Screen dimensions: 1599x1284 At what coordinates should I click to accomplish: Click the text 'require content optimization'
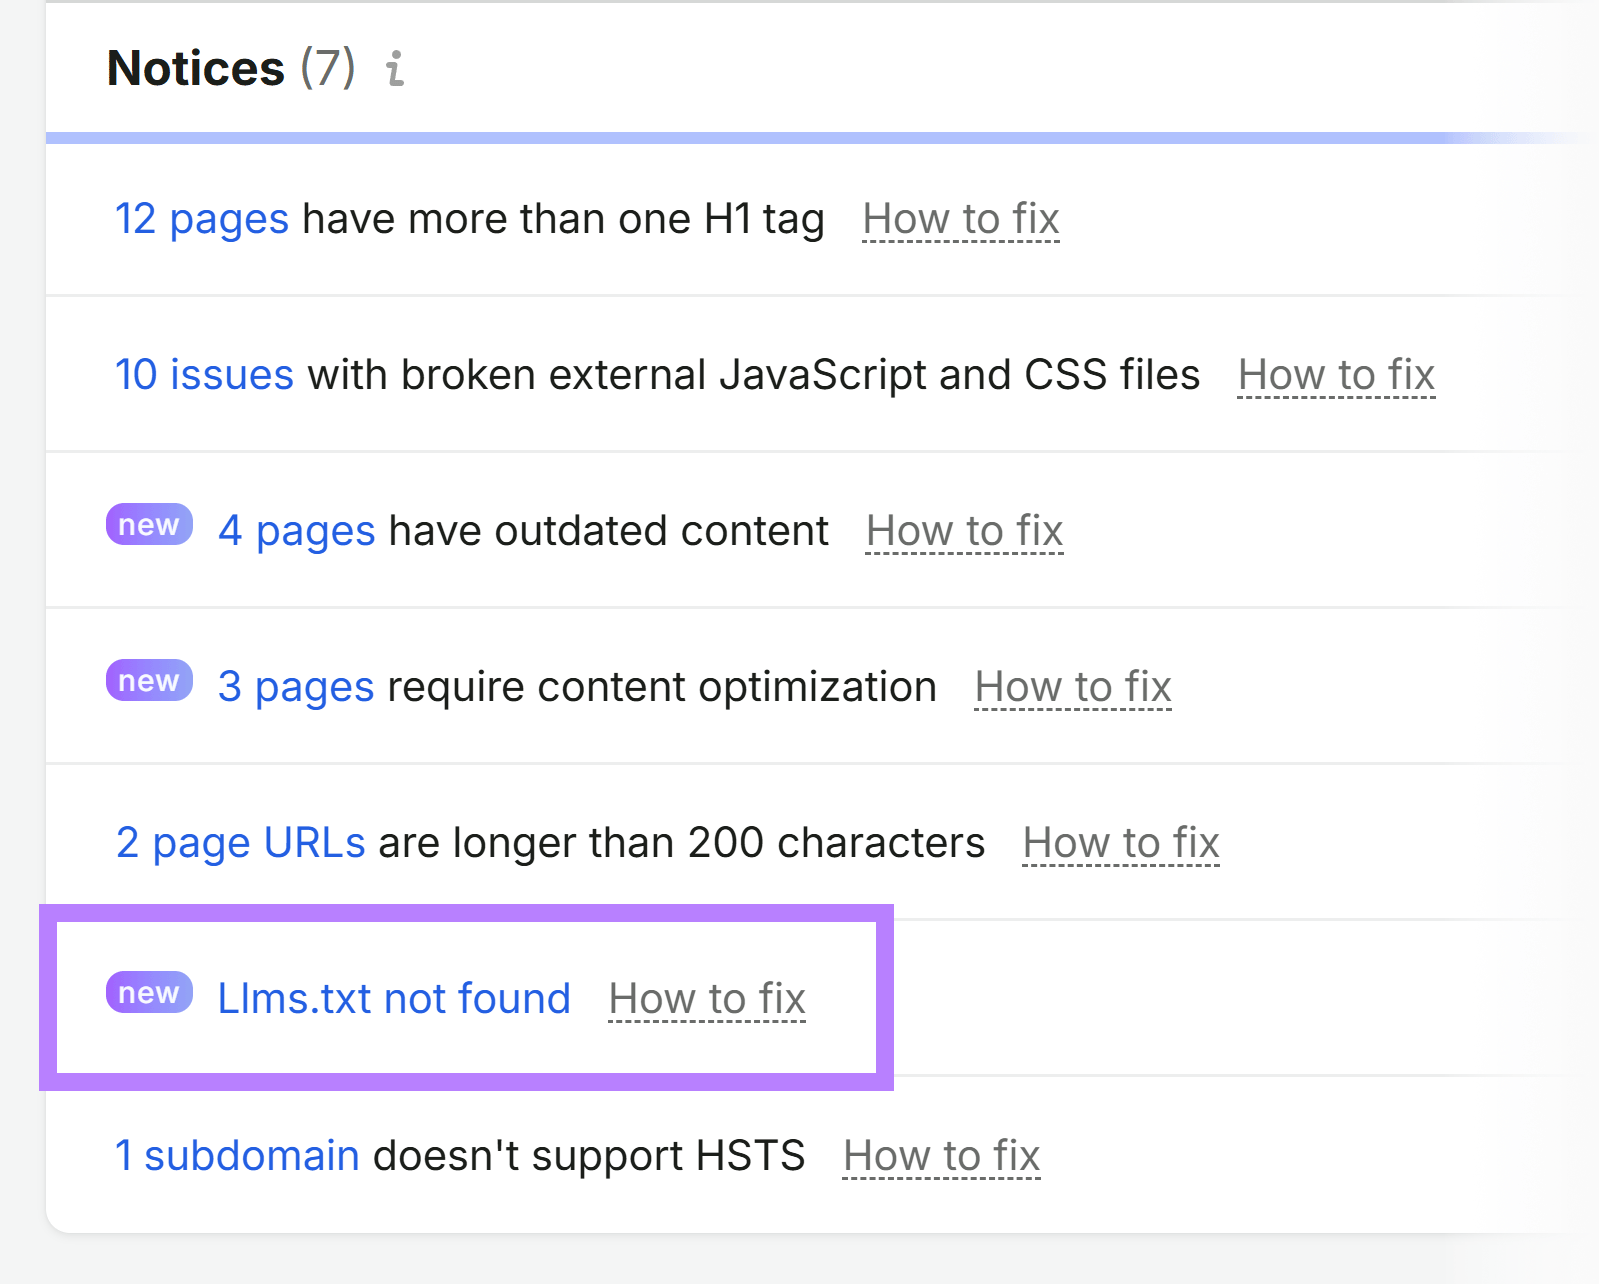click(662, 687)
